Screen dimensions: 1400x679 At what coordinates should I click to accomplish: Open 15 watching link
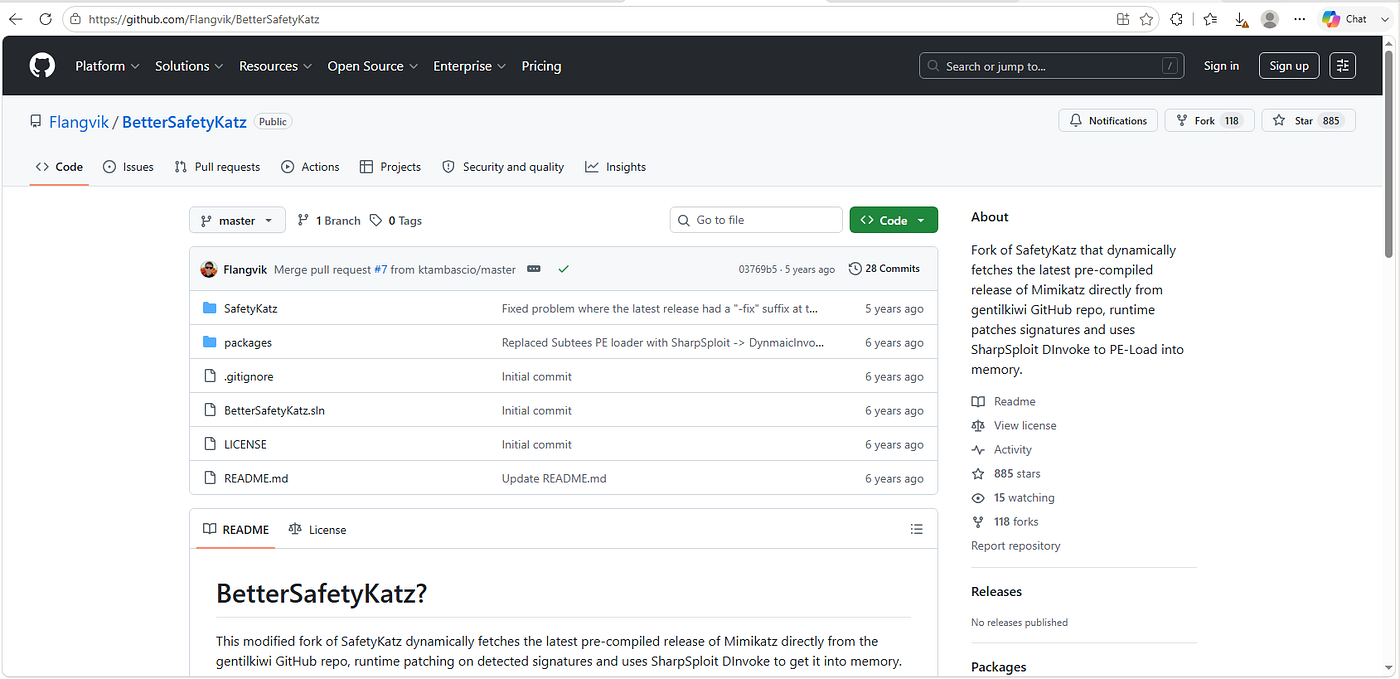pos(1024,497)
